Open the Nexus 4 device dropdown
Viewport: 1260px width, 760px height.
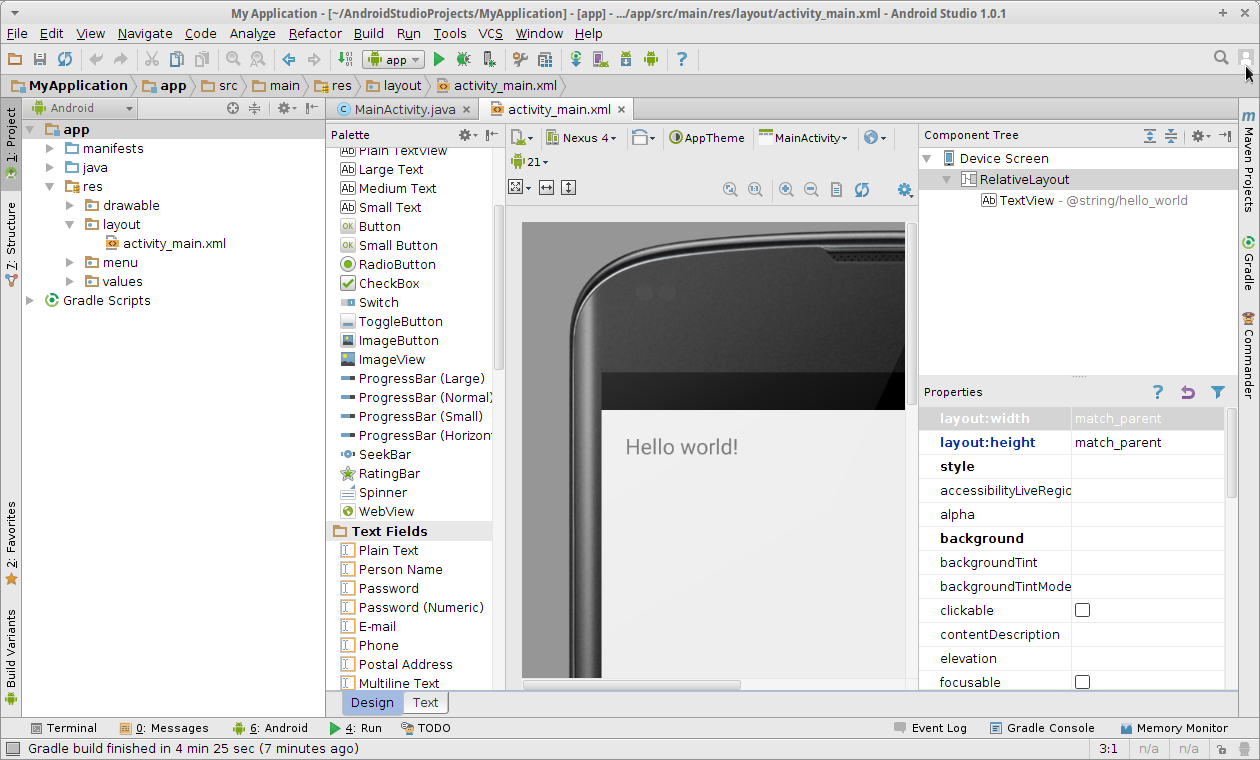coord(581,138)
